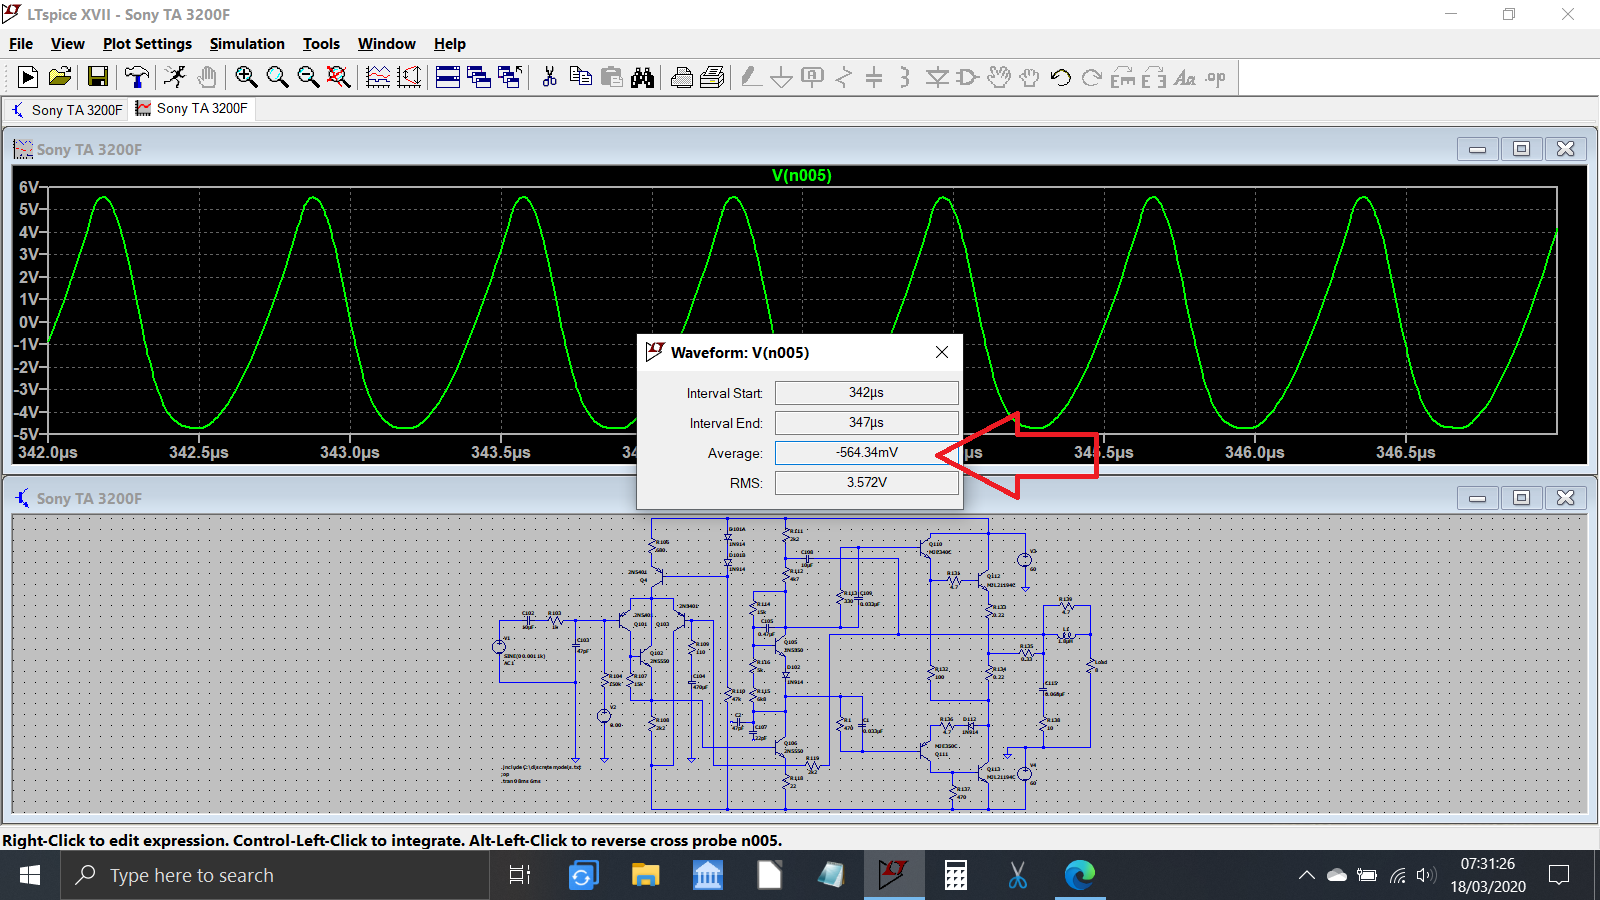The width and height of the screenshot is (1600, 900).
Task: Click the 342.5µs time axis label
Action: pos(199,452)
